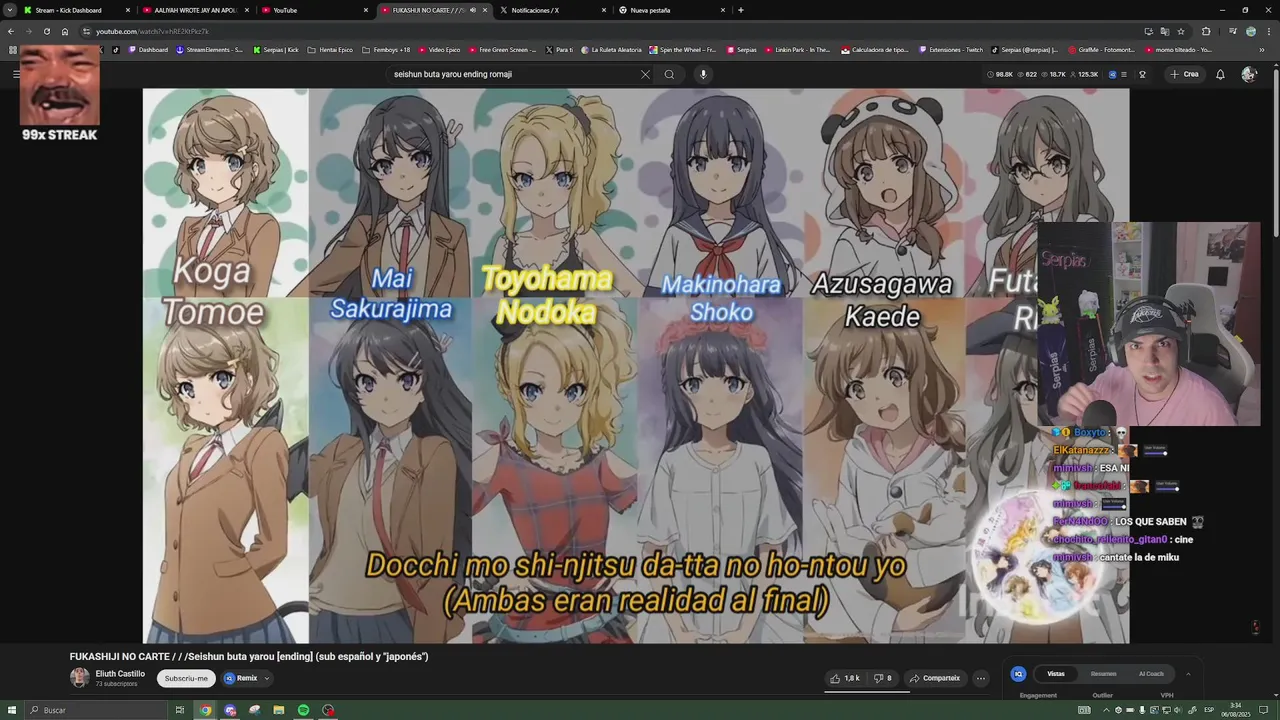Go back to previous page
The image size is (1280, 720).
coord(11,31)
